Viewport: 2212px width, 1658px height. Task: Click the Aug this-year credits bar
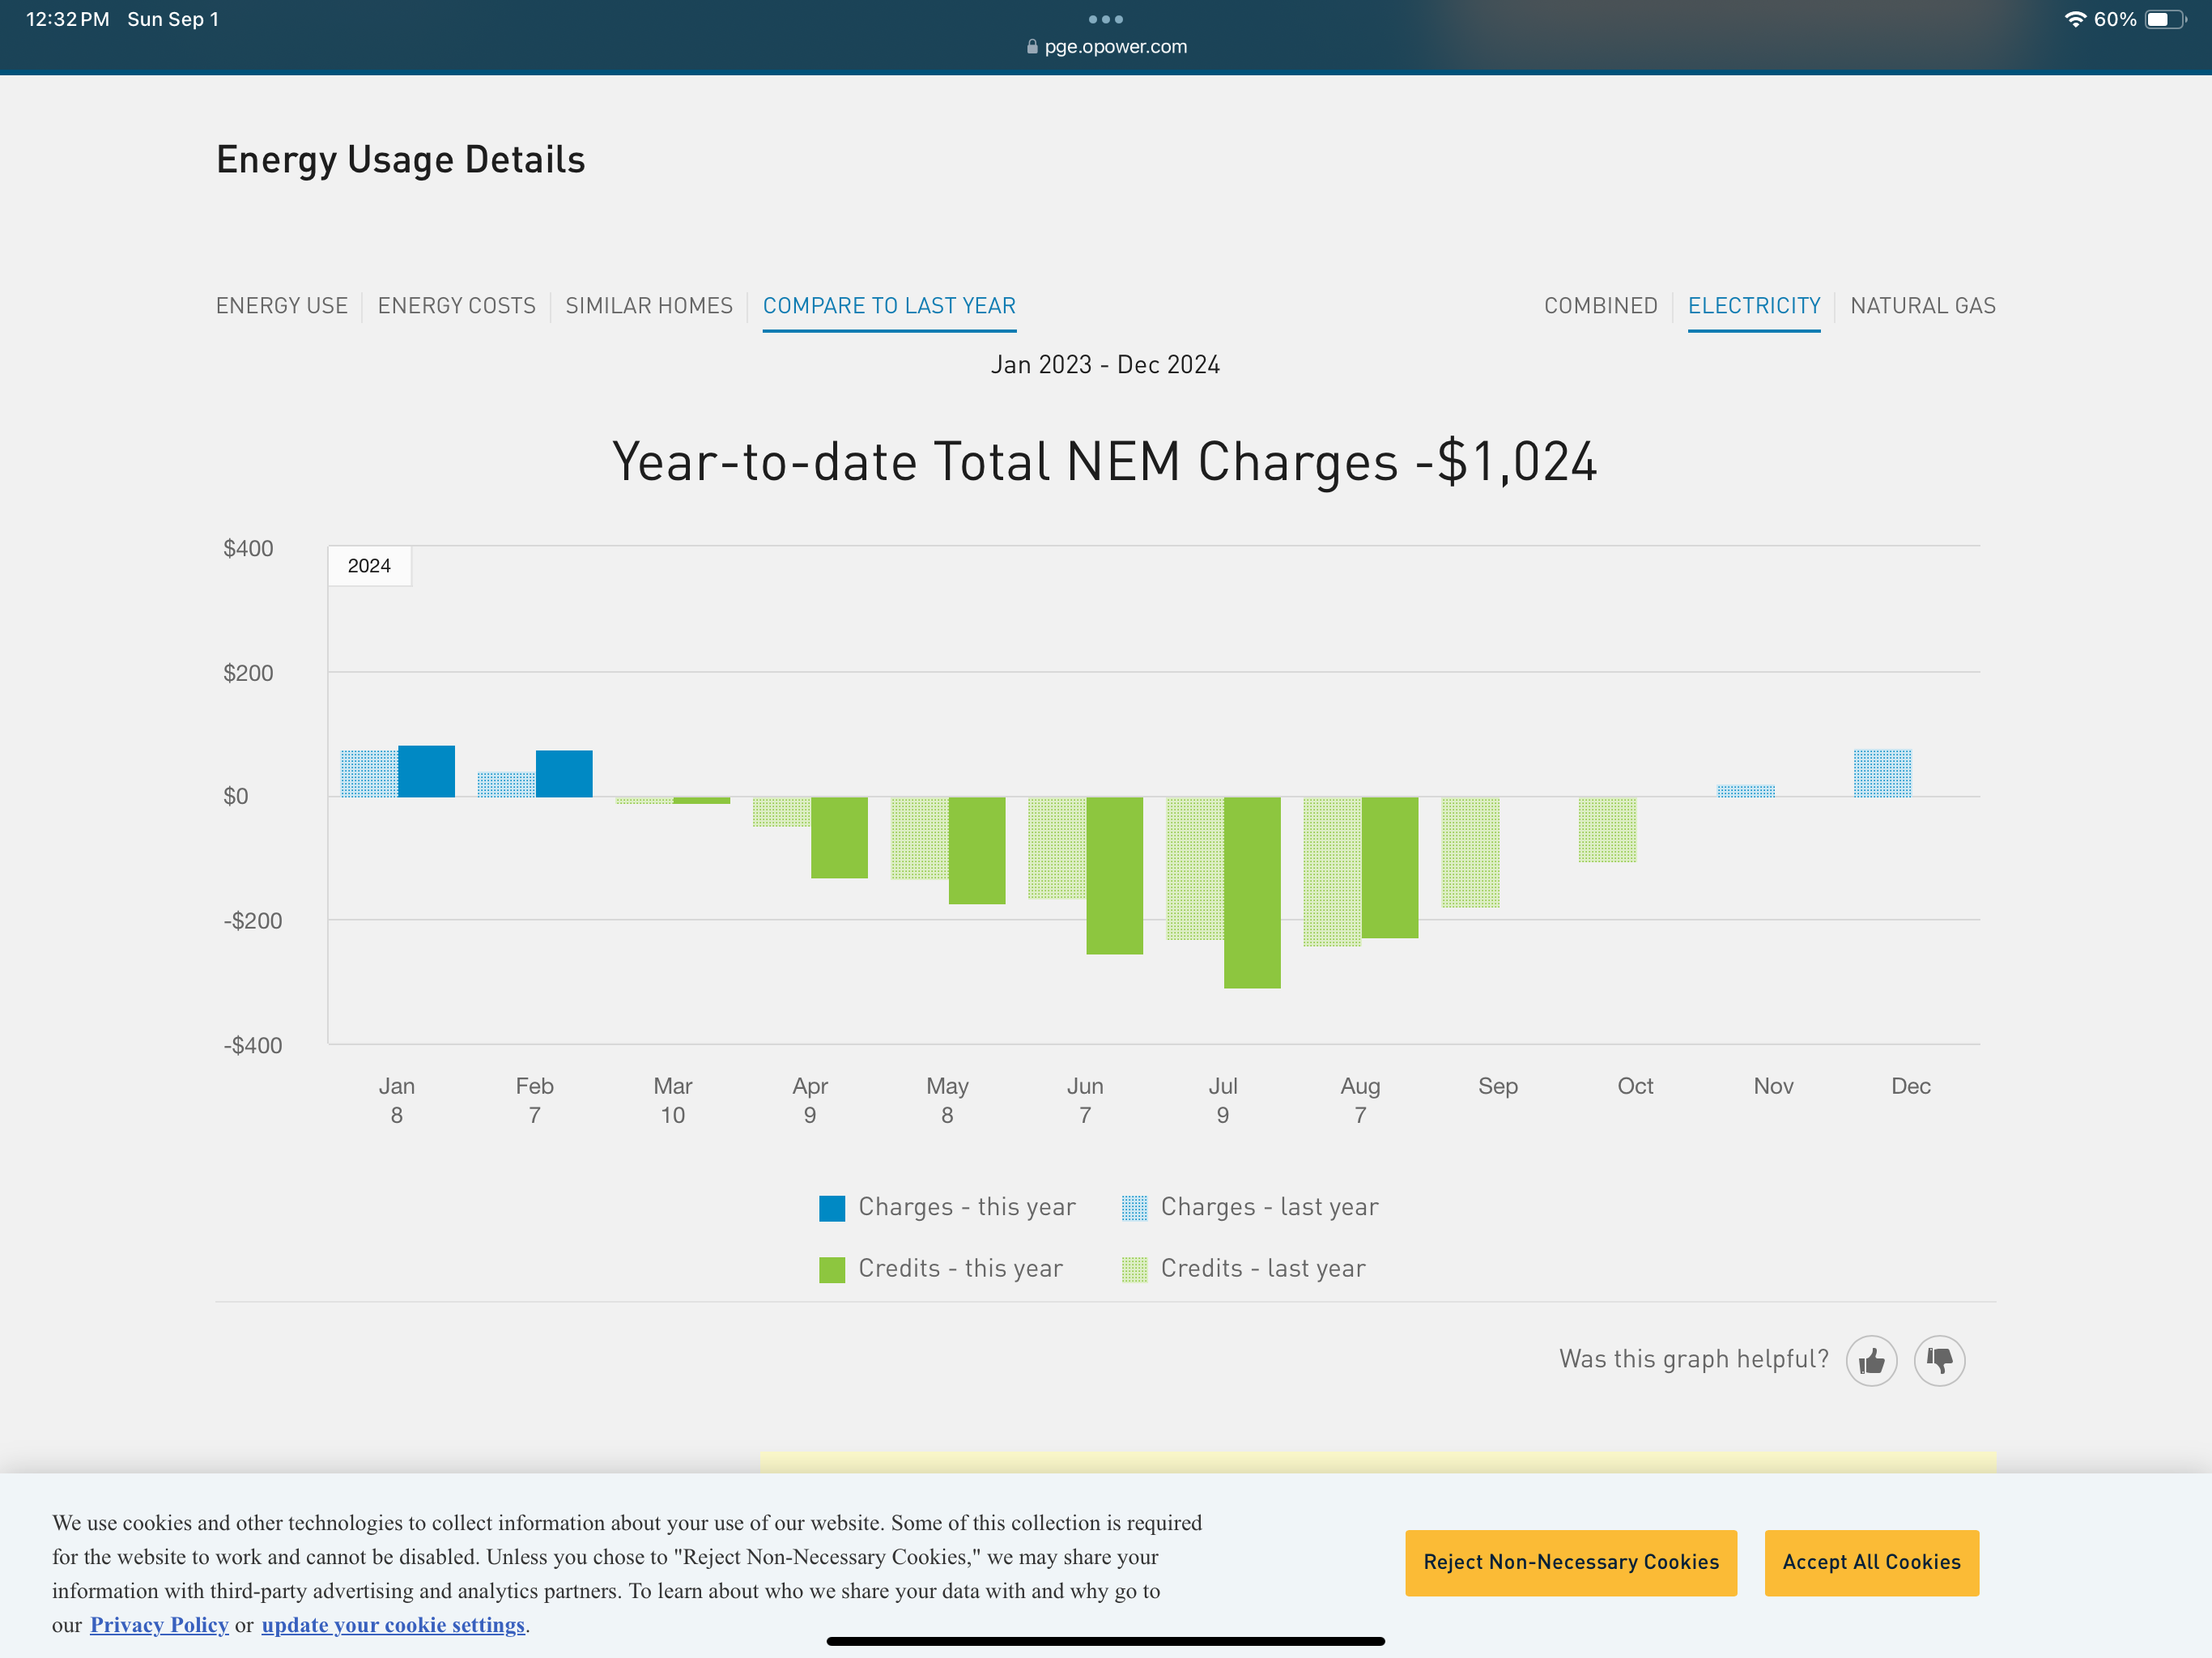pyautogui.click(x=1390, y=868)
